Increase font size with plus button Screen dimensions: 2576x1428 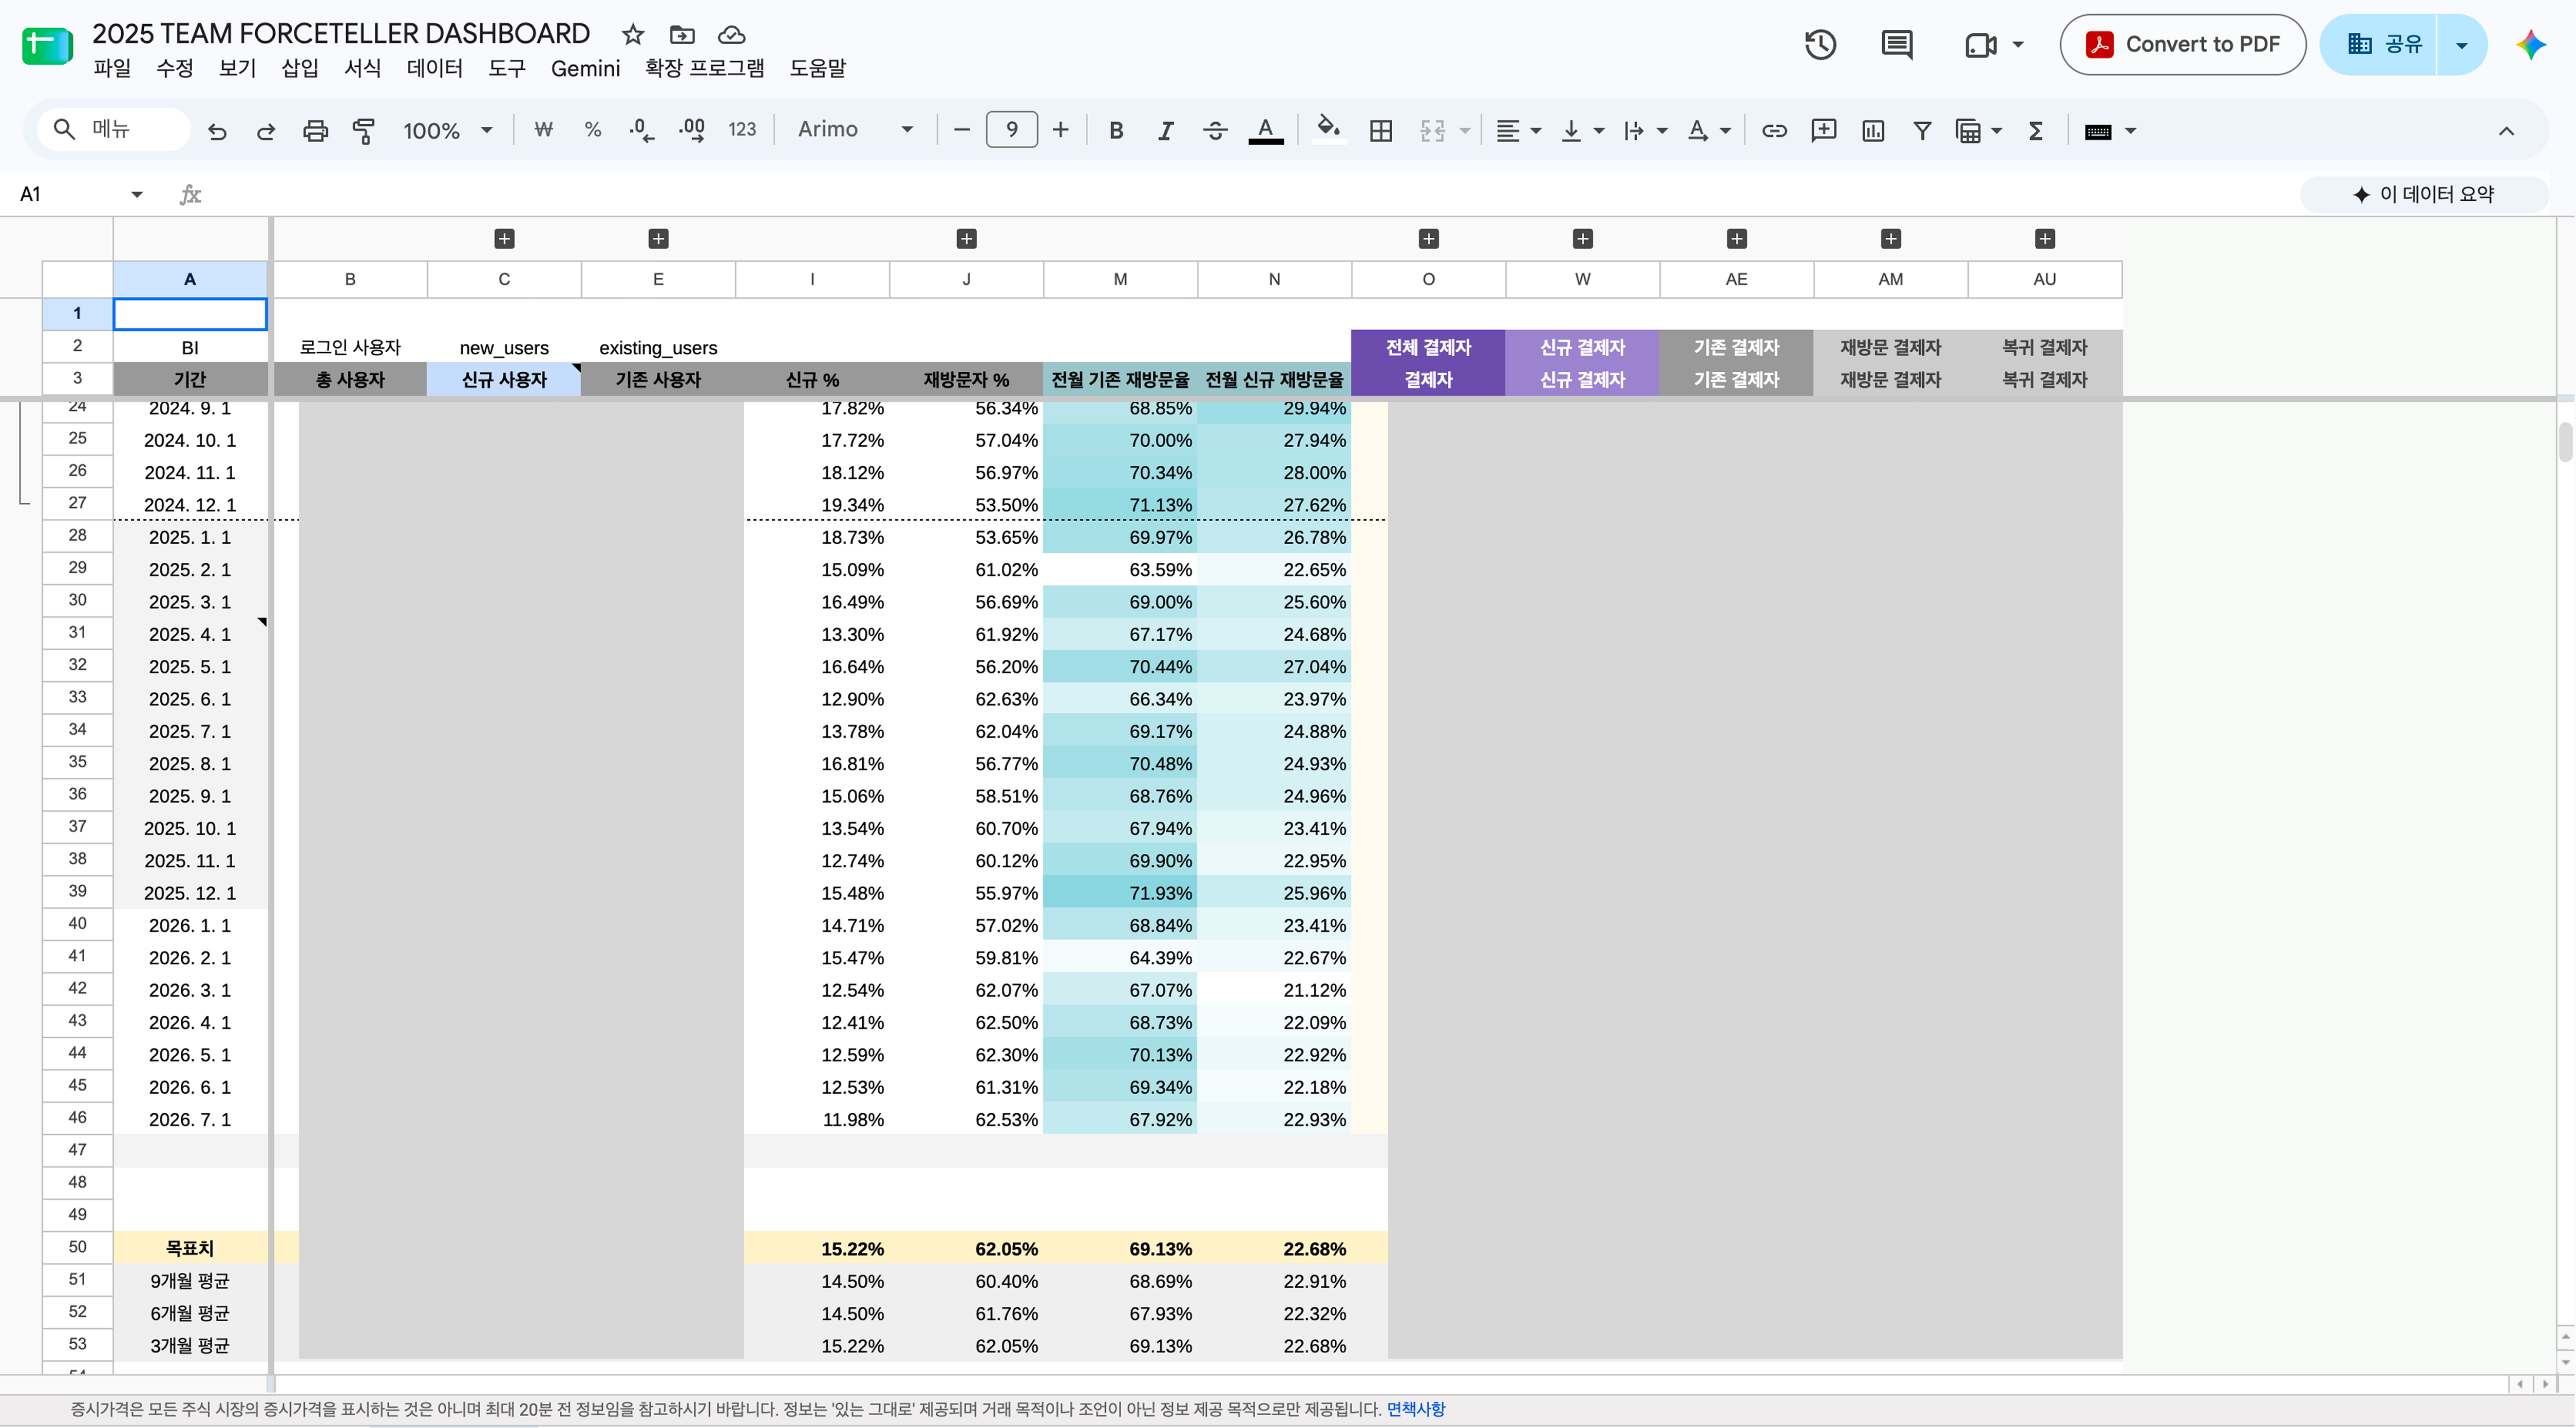point(1061,130)
